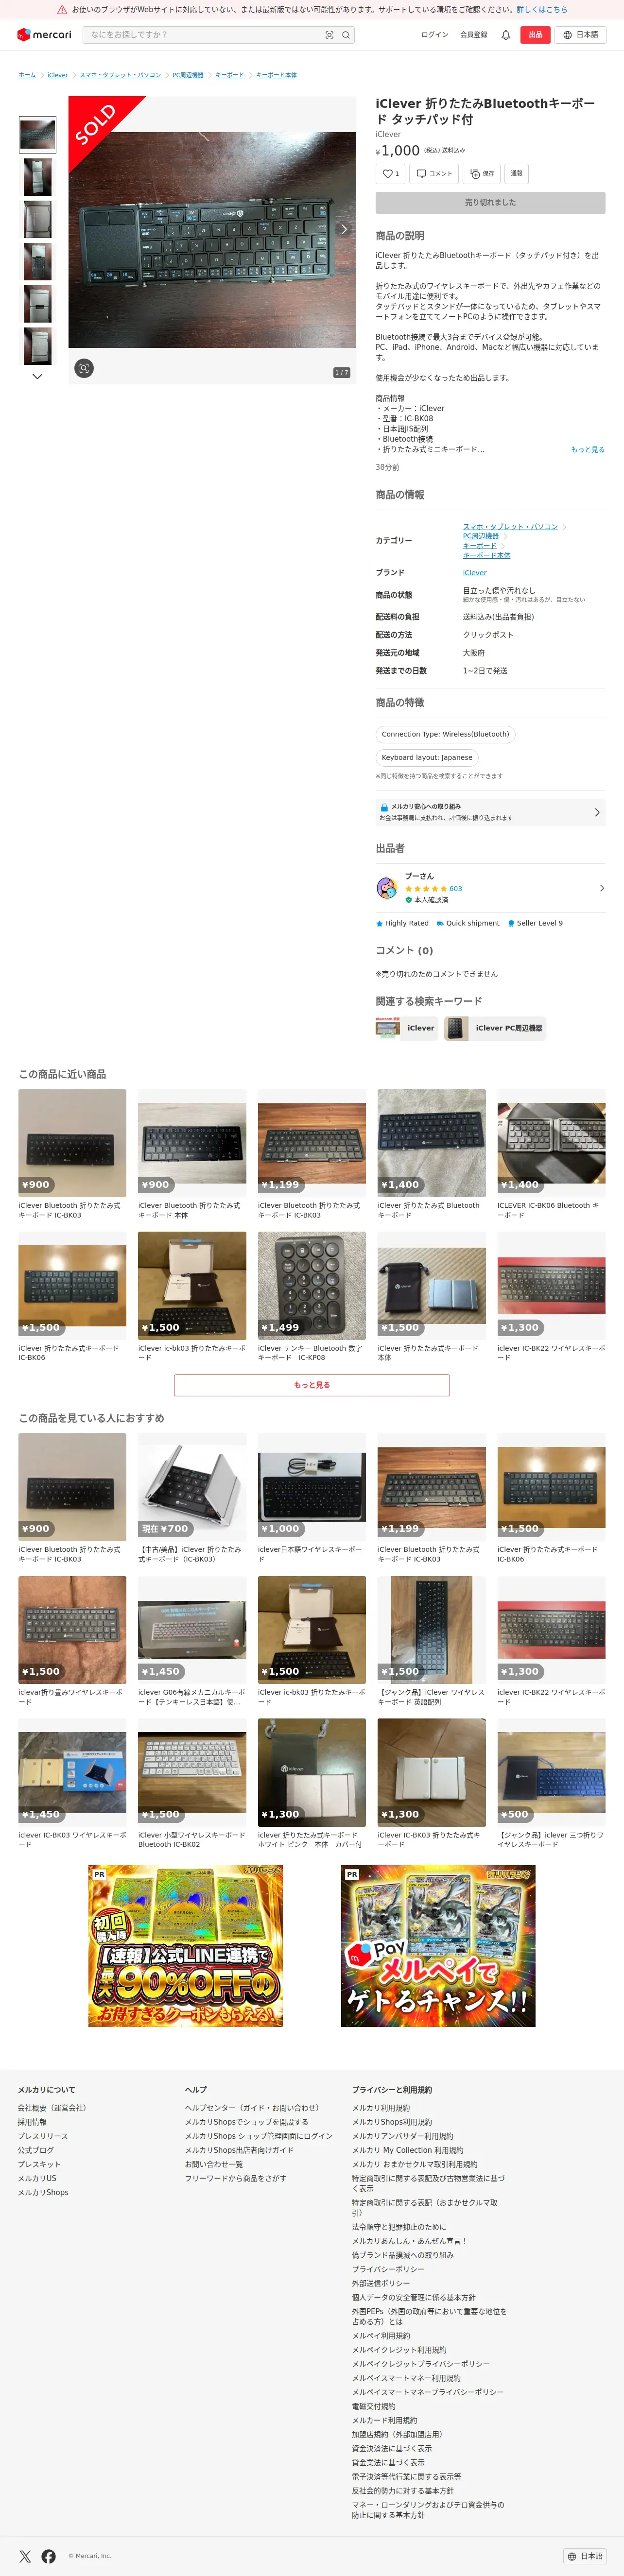Screen dimensions: 624x2576
Task: Expand thumbnail list down chevron
Action: point(37,377)
